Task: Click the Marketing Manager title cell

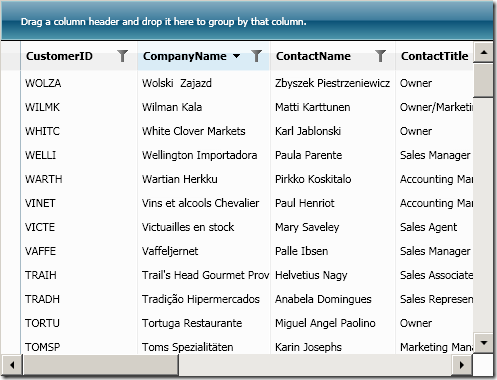Action: [x=434, y=345]
